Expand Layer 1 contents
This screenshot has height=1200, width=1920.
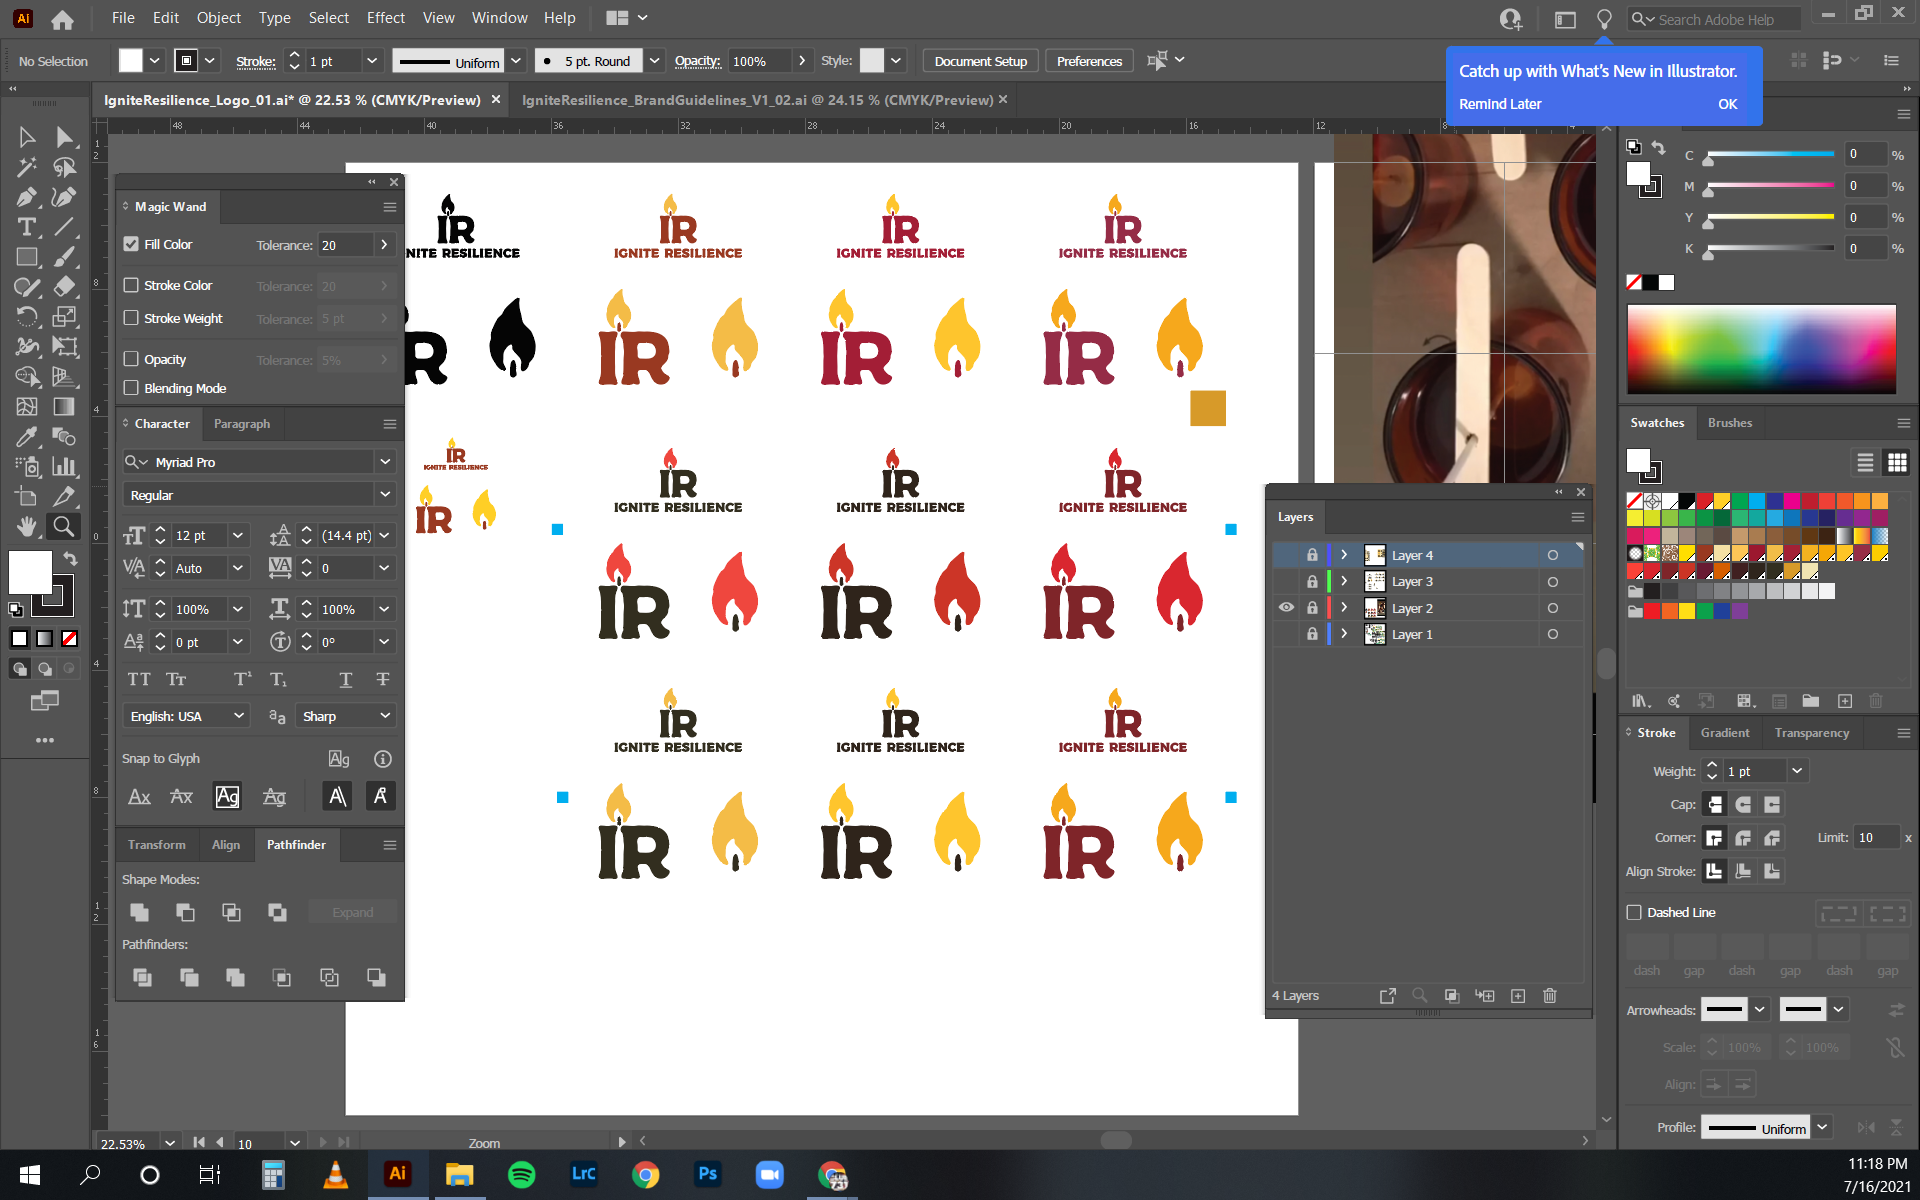[1344, 634]
